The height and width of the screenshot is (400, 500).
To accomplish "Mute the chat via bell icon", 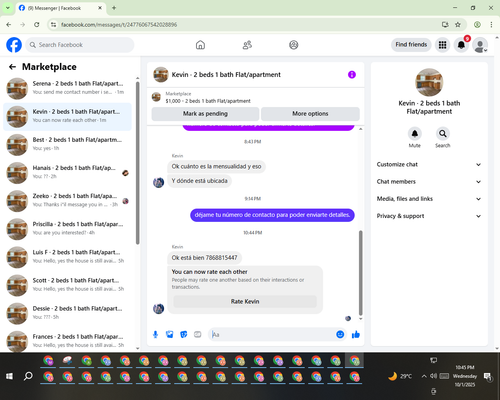I will pyautogui.click(x=415, y=134).
